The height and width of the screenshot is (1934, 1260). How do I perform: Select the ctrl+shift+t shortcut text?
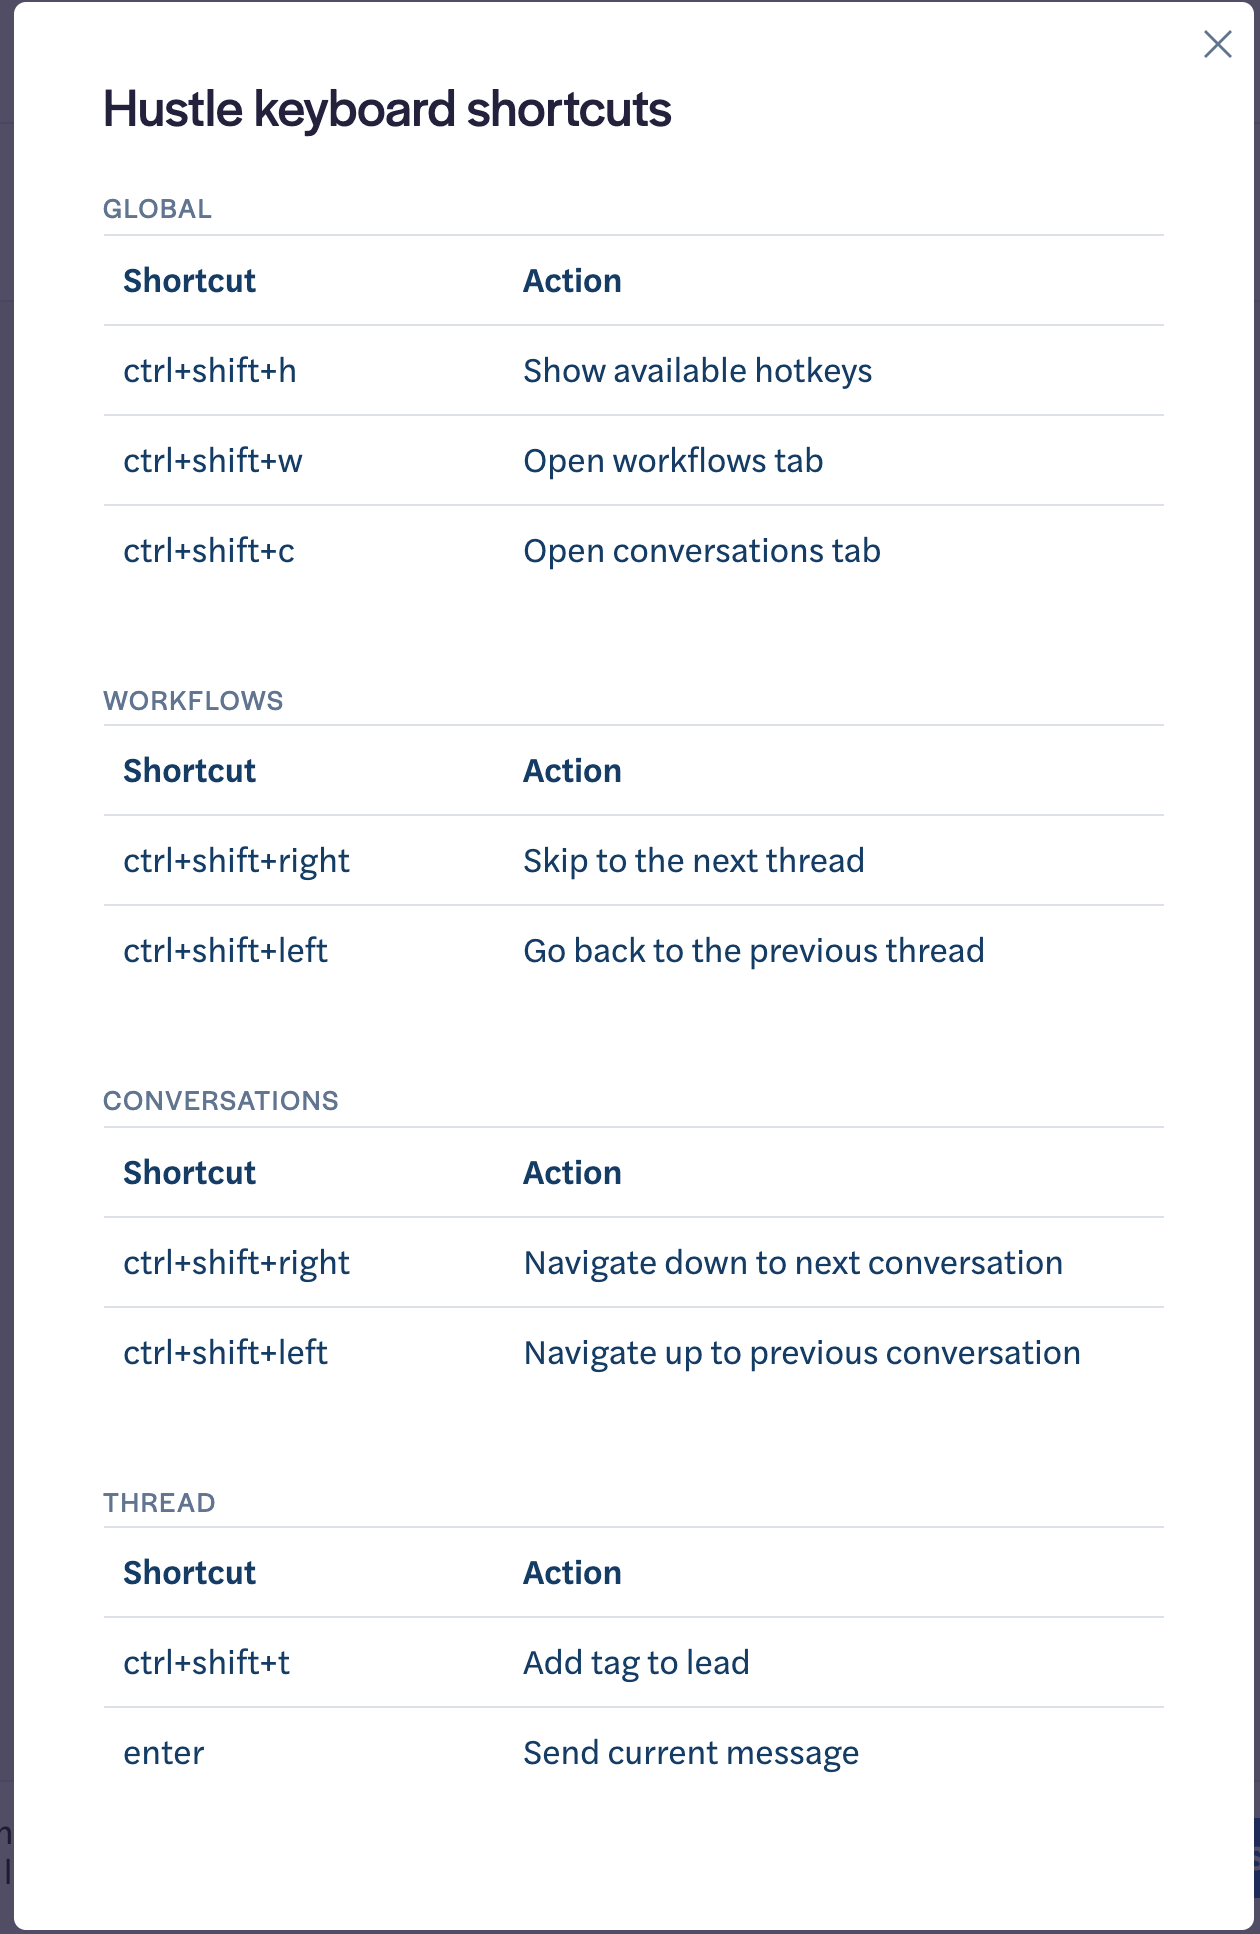[206, 1663]
